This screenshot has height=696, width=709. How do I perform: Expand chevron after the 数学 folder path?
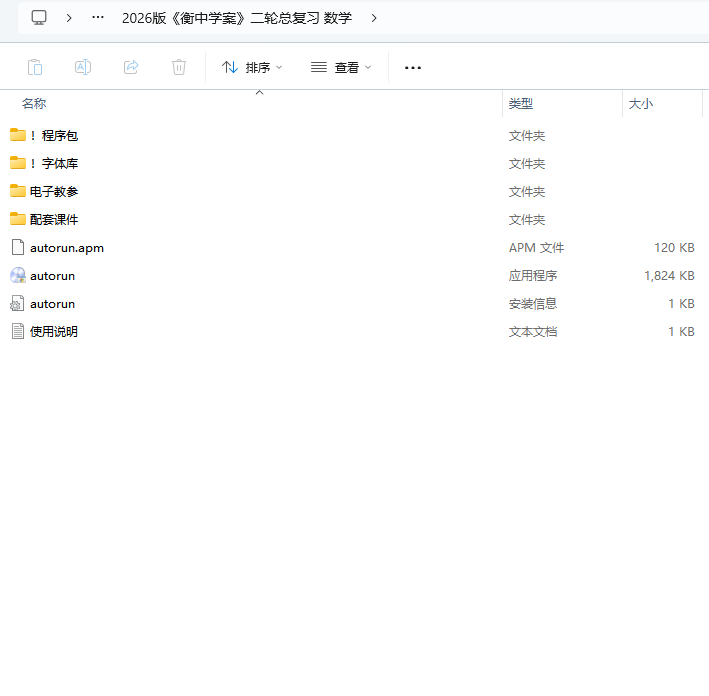(374, 17)
